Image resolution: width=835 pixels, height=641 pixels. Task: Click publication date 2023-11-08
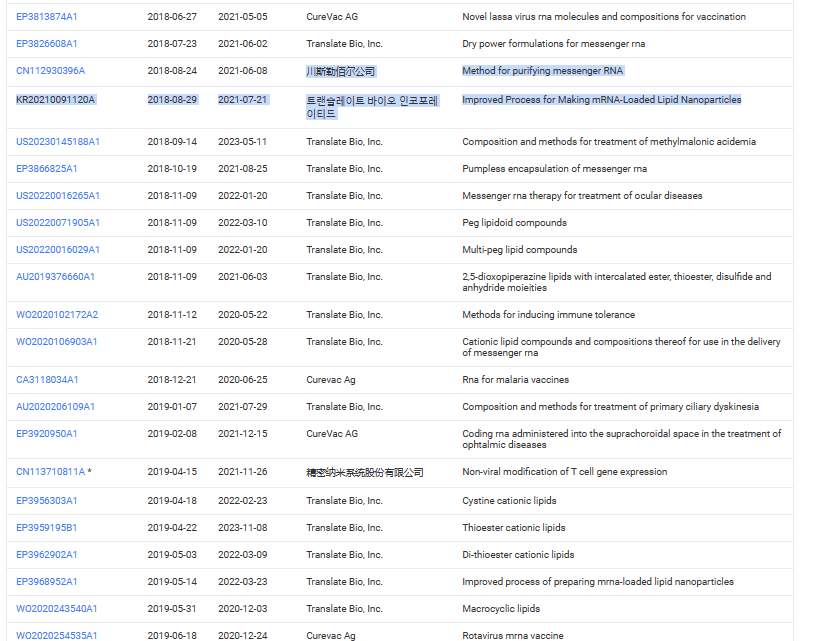point(242,528)
